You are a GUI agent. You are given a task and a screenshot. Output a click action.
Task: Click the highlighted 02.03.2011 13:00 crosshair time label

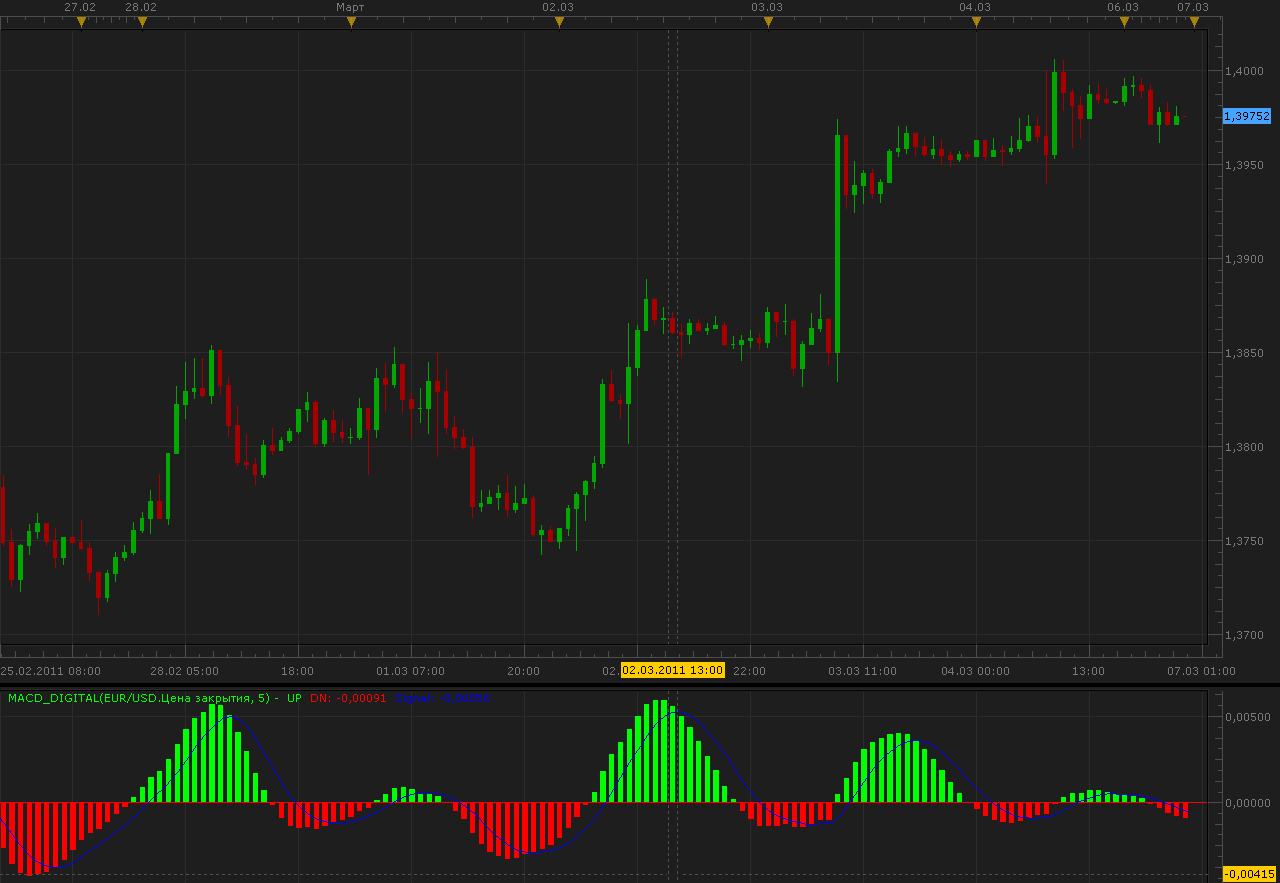click(673, 670)
